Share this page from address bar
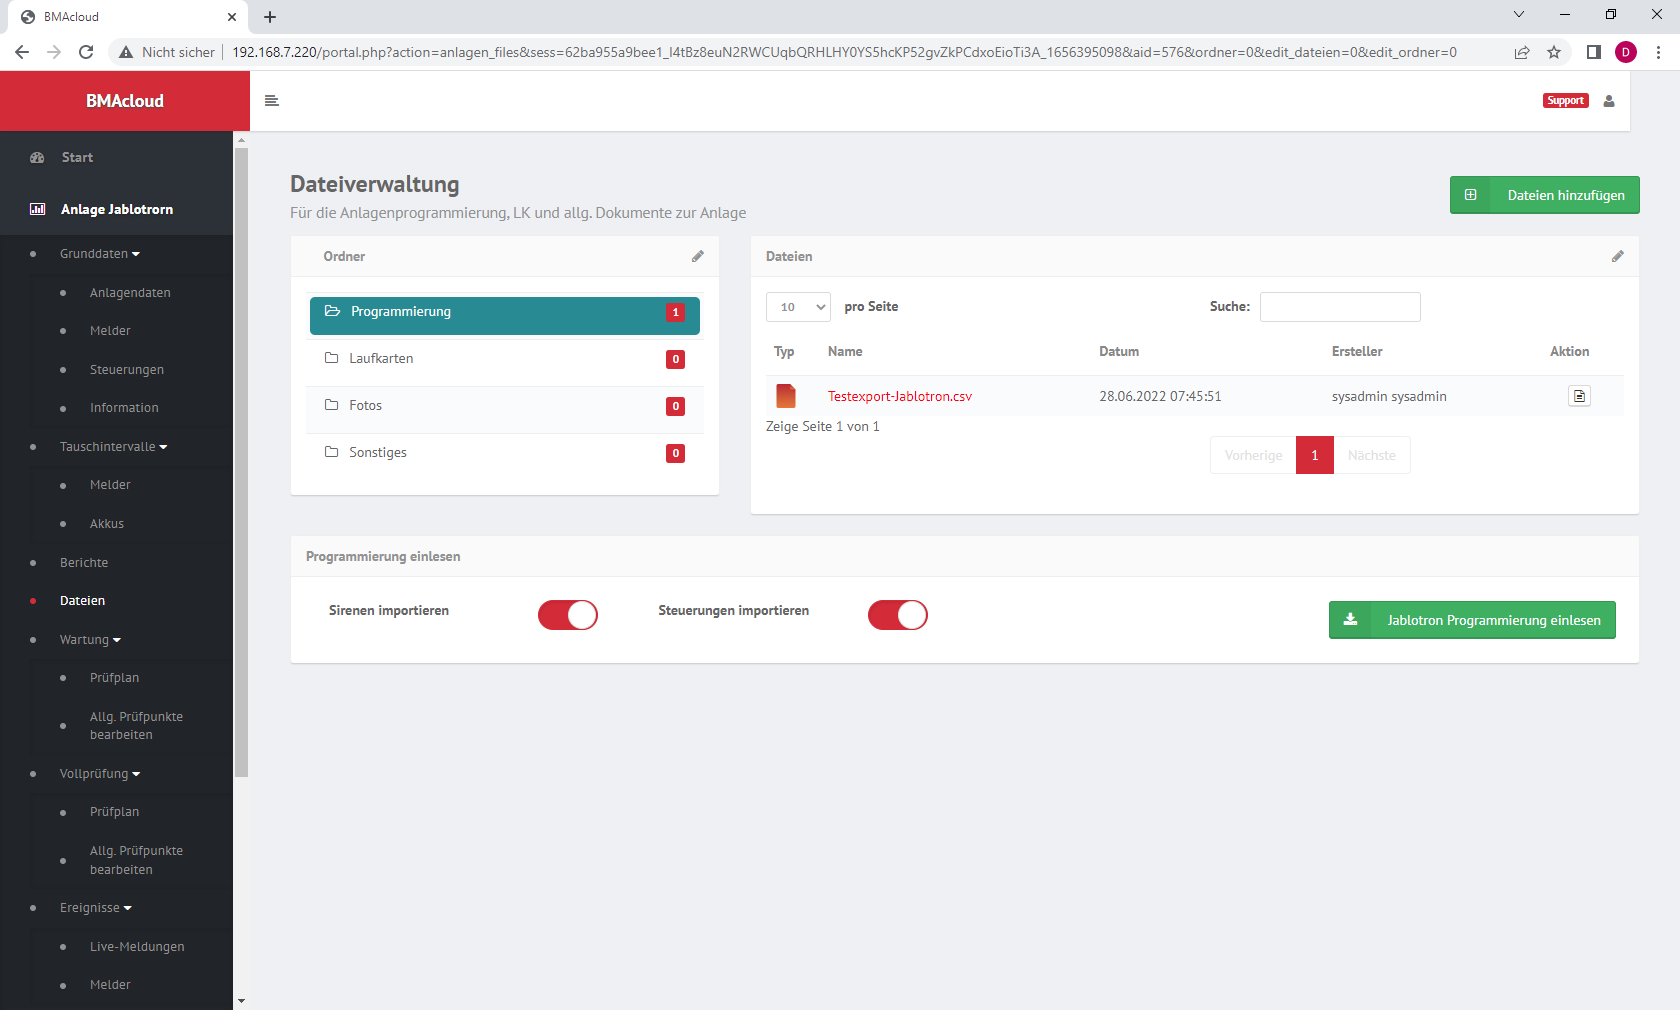This screenshot has width=1680, height=1010. (x=1522, y=52)
